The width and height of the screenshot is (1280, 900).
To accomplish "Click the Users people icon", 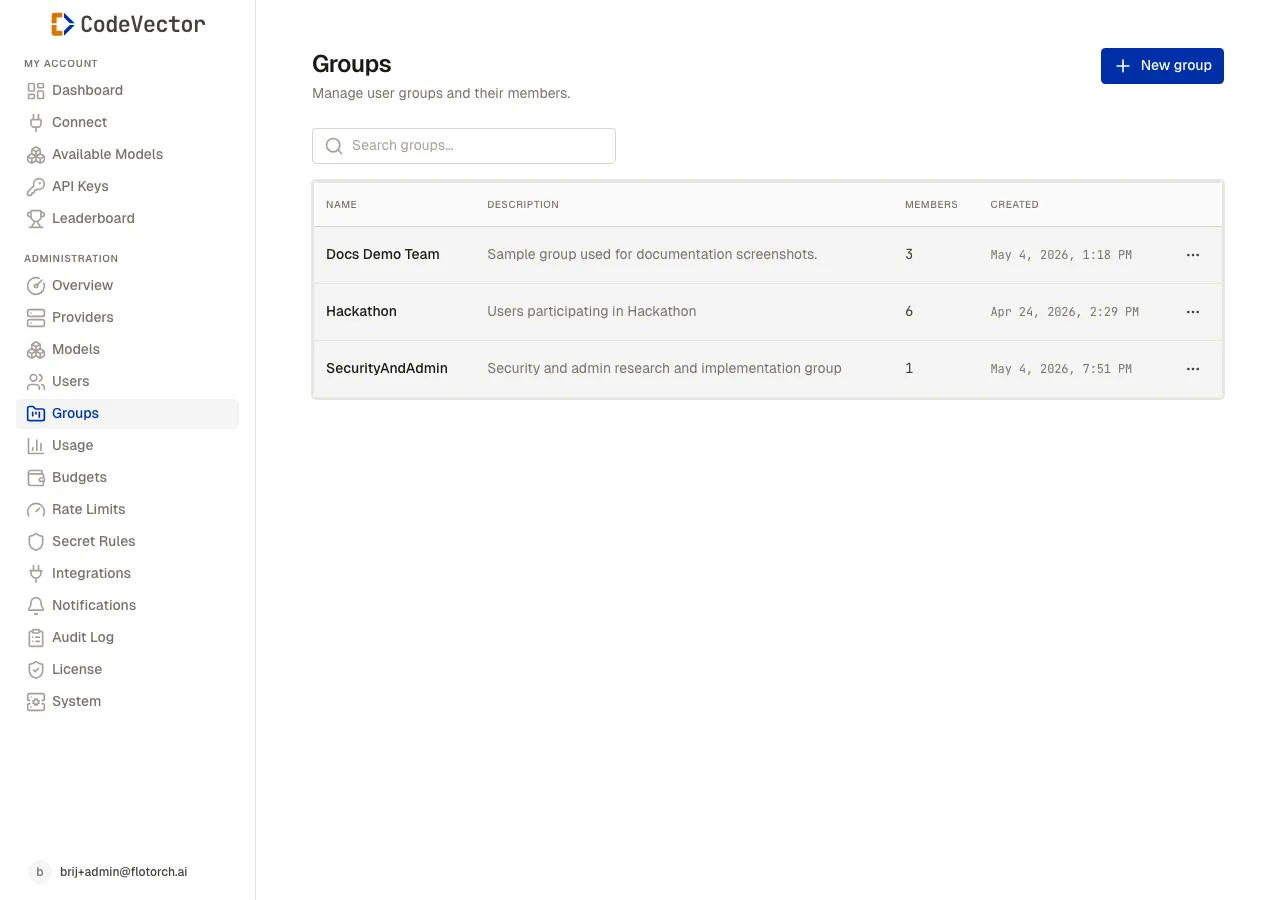I will (x=36, y=382).
